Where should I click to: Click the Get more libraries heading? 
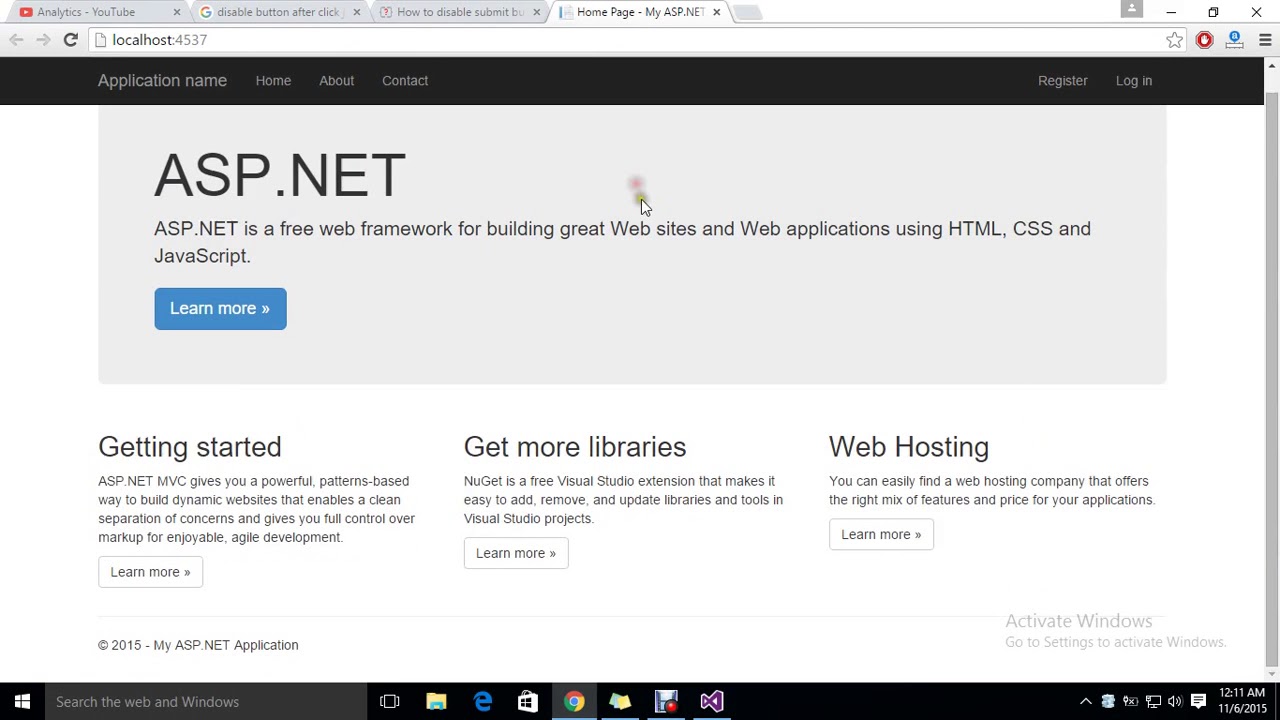click(x=575, y=447)
